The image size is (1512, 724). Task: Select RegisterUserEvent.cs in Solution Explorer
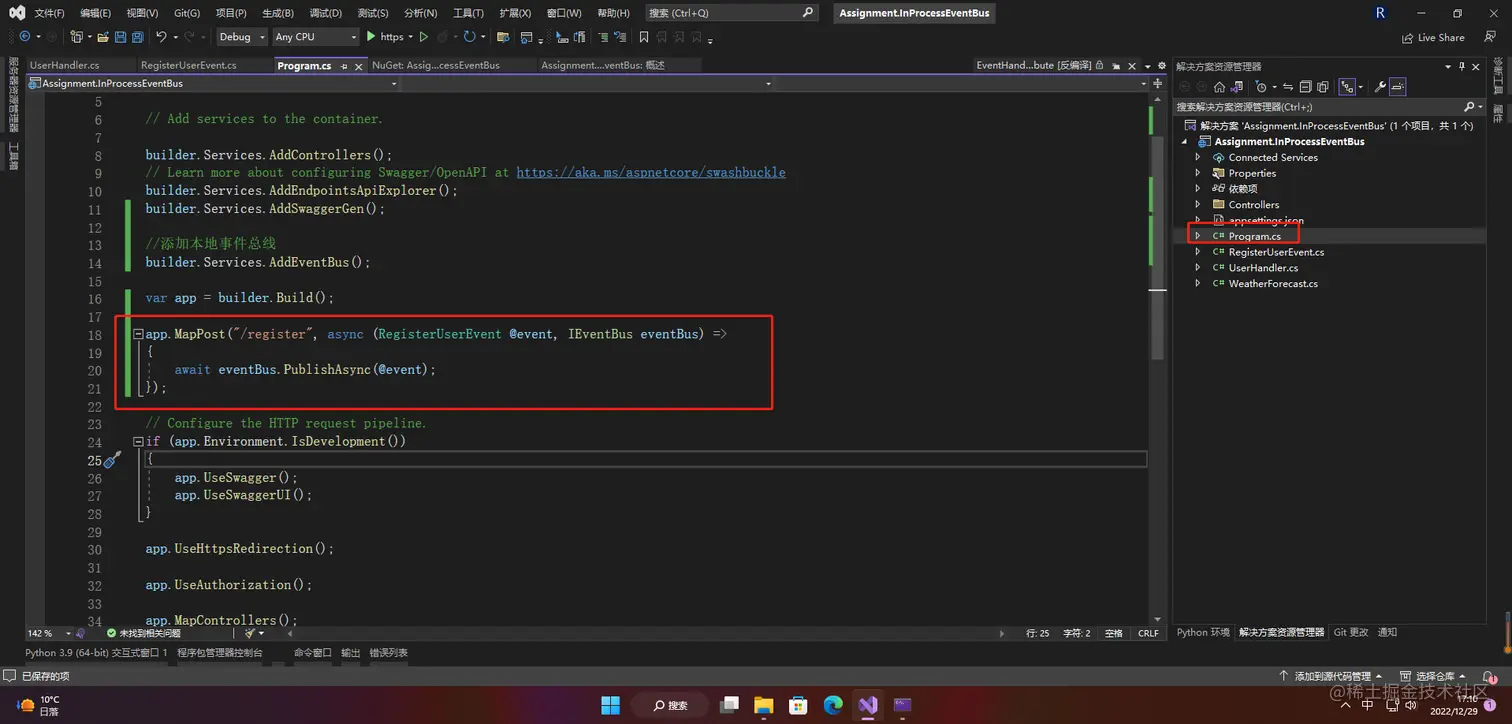1276,252
